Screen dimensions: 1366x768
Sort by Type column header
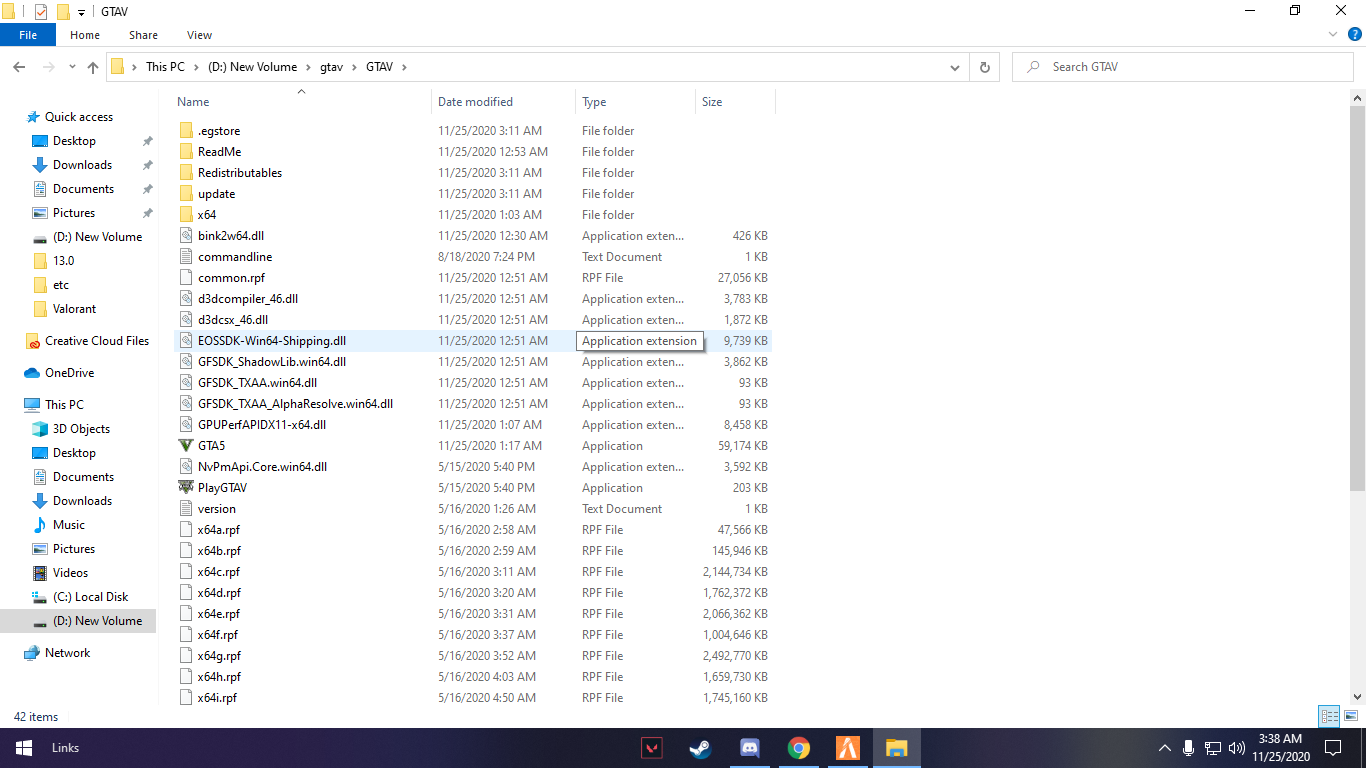click(594, 102)
